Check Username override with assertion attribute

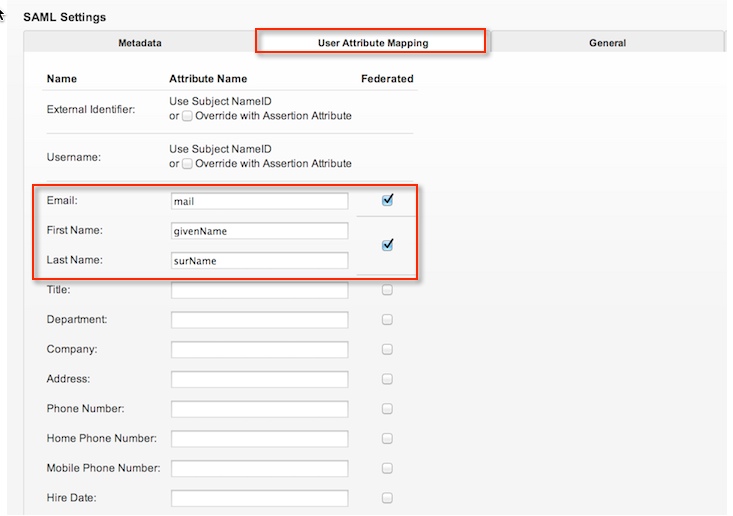188,164
